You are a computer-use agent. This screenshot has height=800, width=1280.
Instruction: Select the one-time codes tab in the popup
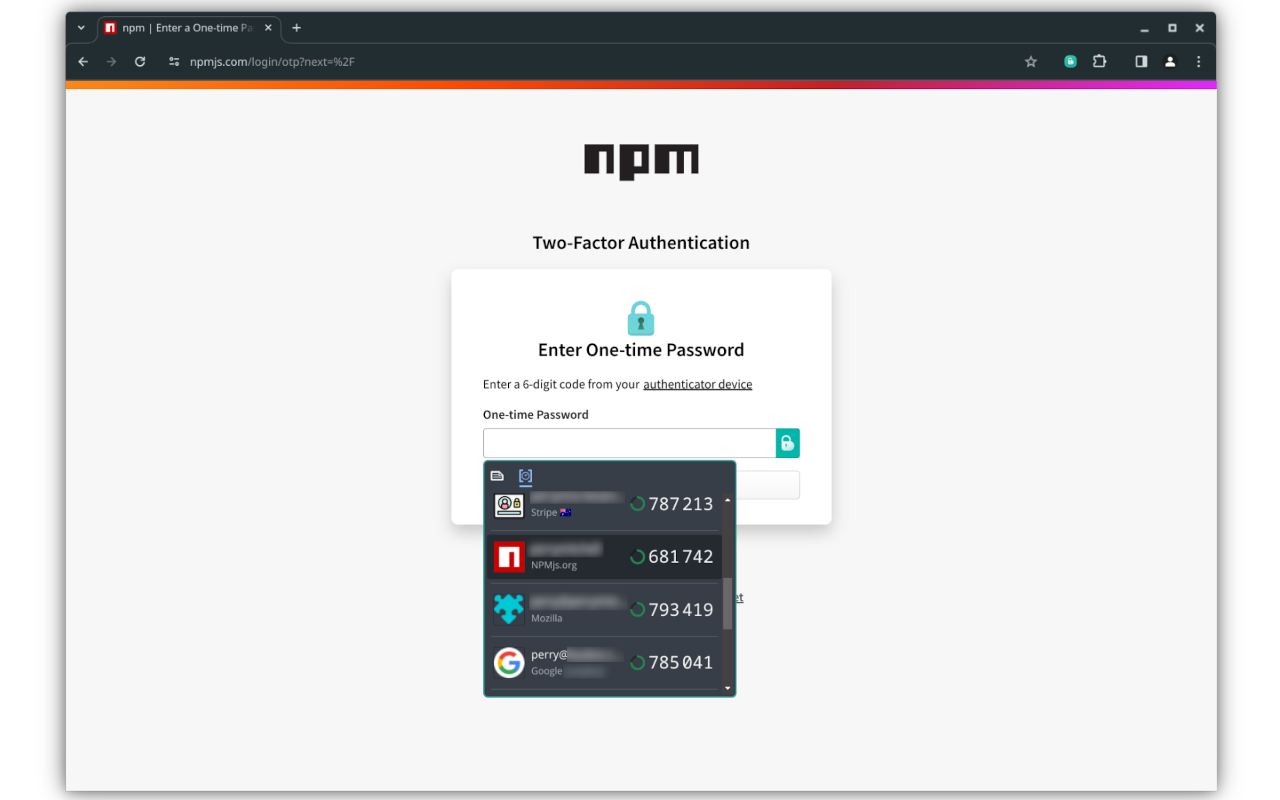(x=525, y=476)
